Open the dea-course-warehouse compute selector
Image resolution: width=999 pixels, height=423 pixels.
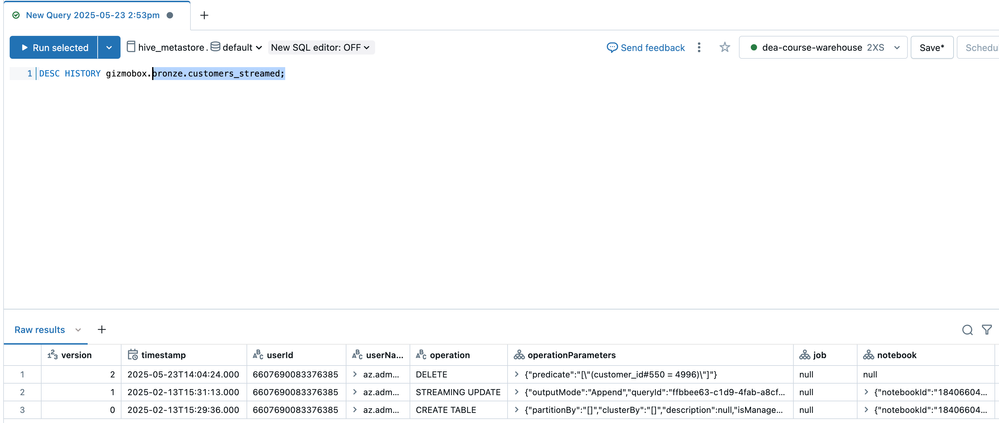[823, 47]
